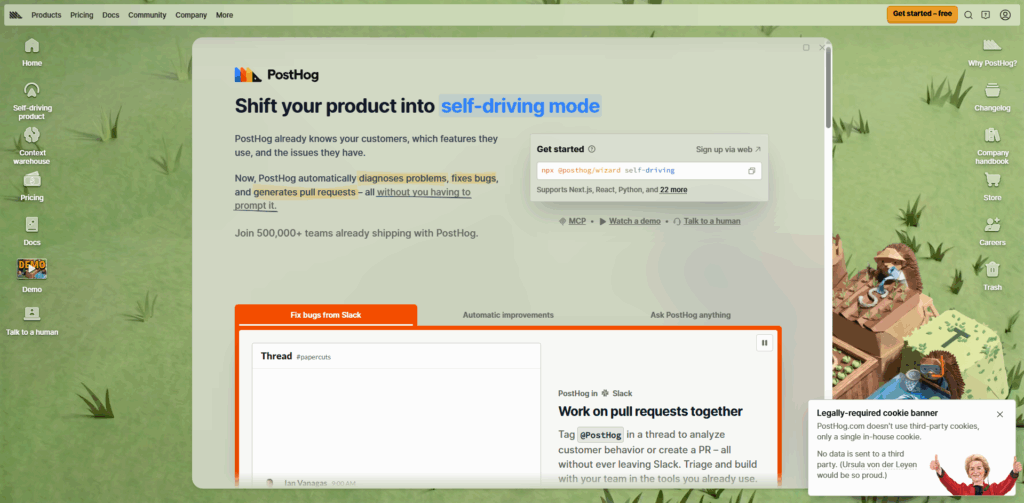This screenshot has height=503, width=1024.
Task: Click the @PostHog mention tag
Action: [600, 435]
